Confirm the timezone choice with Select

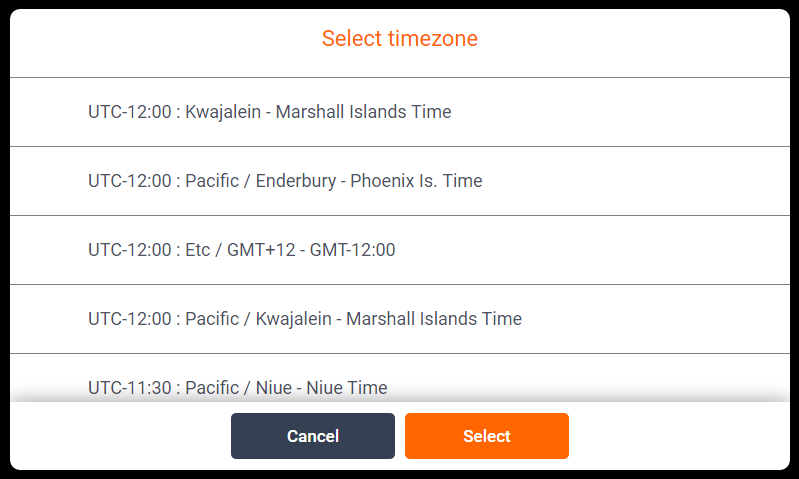coord(486,436)
